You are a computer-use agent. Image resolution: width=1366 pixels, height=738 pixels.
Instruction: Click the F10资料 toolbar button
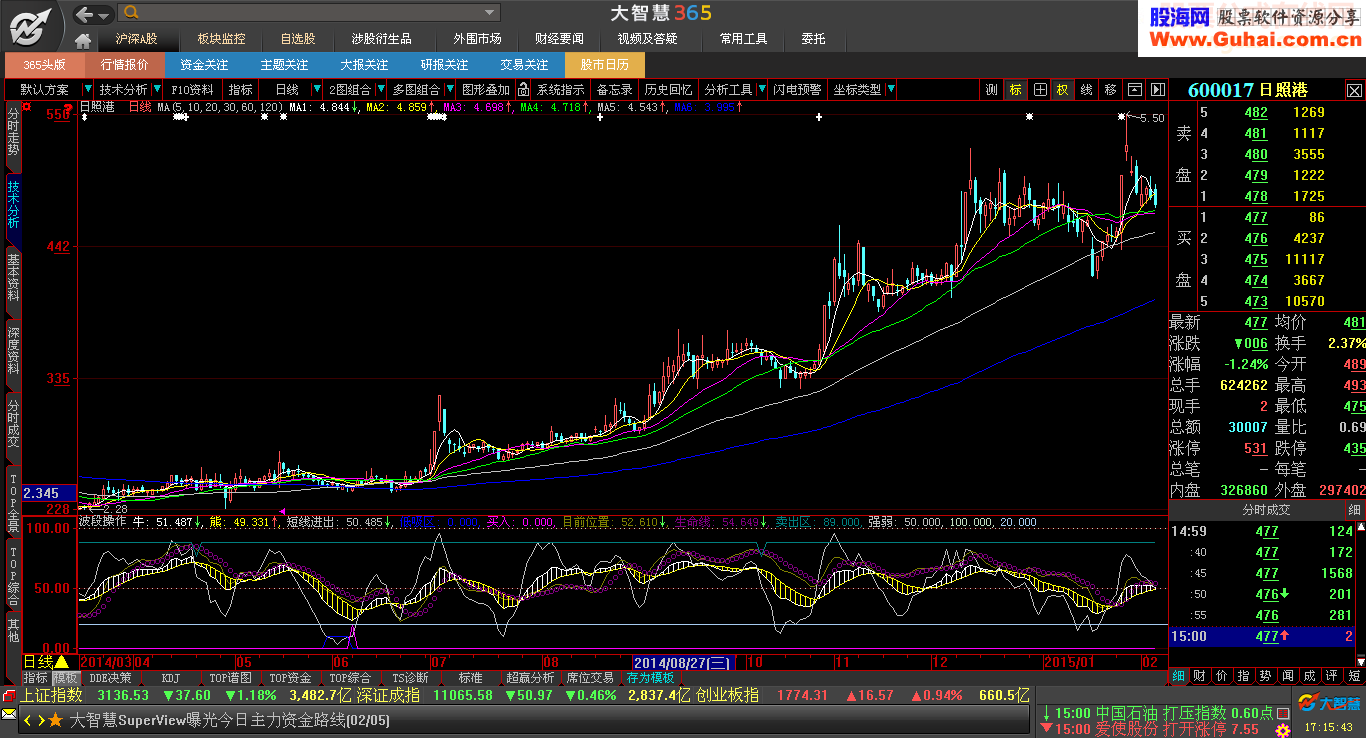point(193,89)
